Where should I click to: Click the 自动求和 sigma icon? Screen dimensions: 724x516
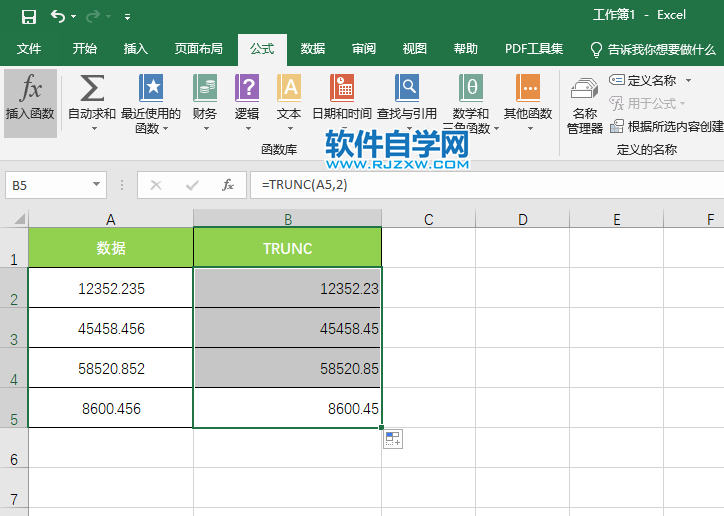92,88
